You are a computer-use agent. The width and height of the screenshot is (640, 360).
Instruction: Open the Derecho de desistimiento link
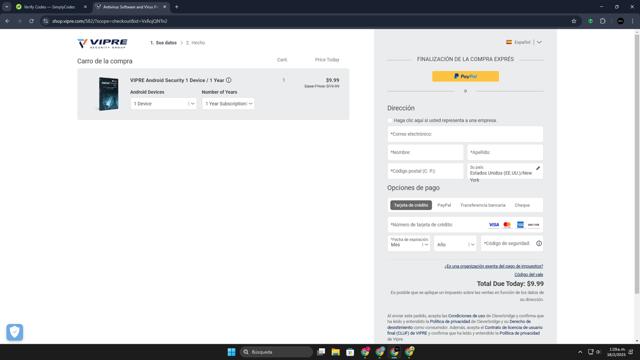(459, 324)
